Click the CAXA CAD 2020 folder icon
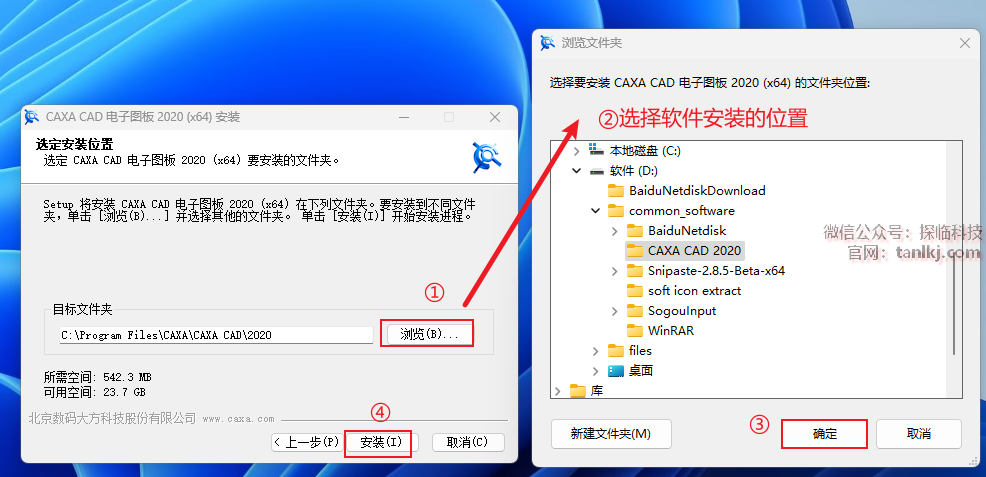The width and height of the screenshot is (986, 477). [635, 251]
